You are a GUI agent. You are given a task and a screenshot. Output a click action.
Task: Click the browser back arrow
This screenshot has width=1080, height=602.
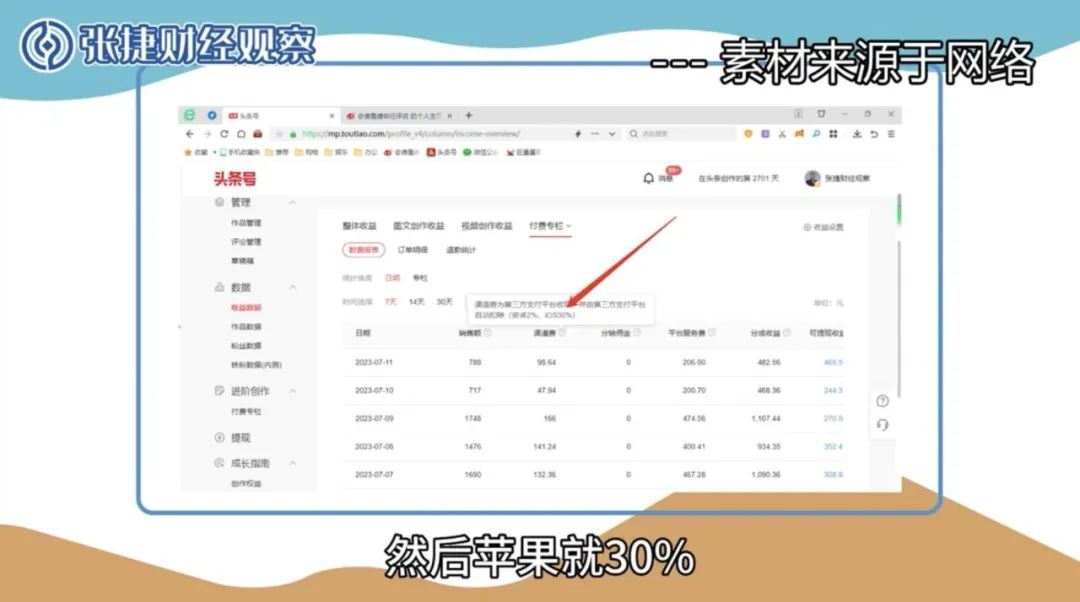click(x=190, y=134)
